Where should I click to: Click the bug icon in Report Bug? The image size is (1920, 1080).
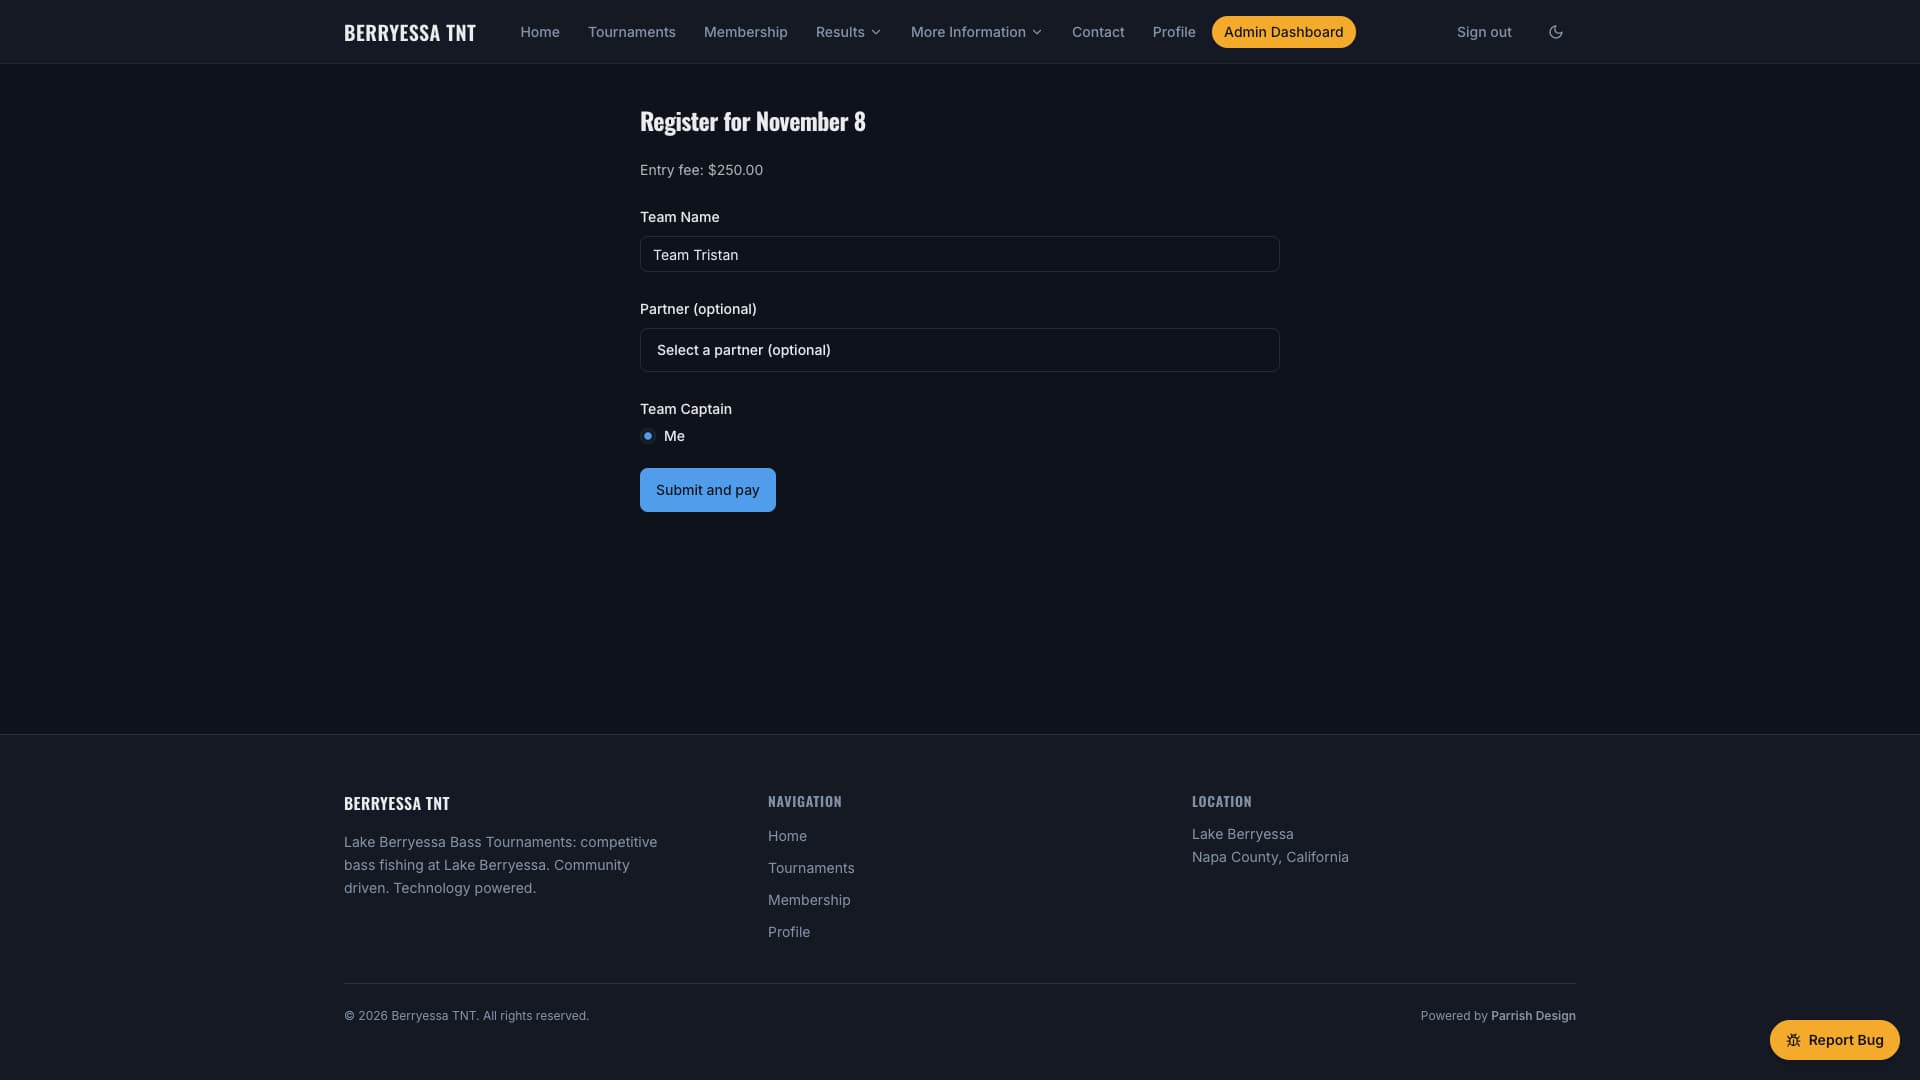pyautogui.click(x=1793, y=1040)
